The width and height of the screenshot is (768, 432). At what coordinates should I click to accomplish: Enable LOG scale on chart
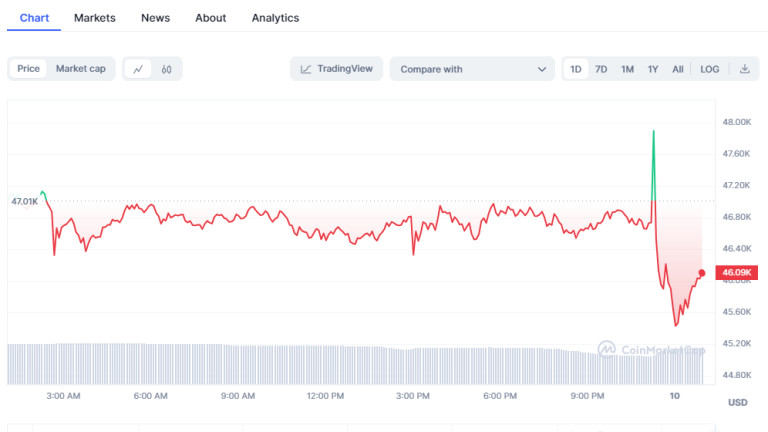709,69
